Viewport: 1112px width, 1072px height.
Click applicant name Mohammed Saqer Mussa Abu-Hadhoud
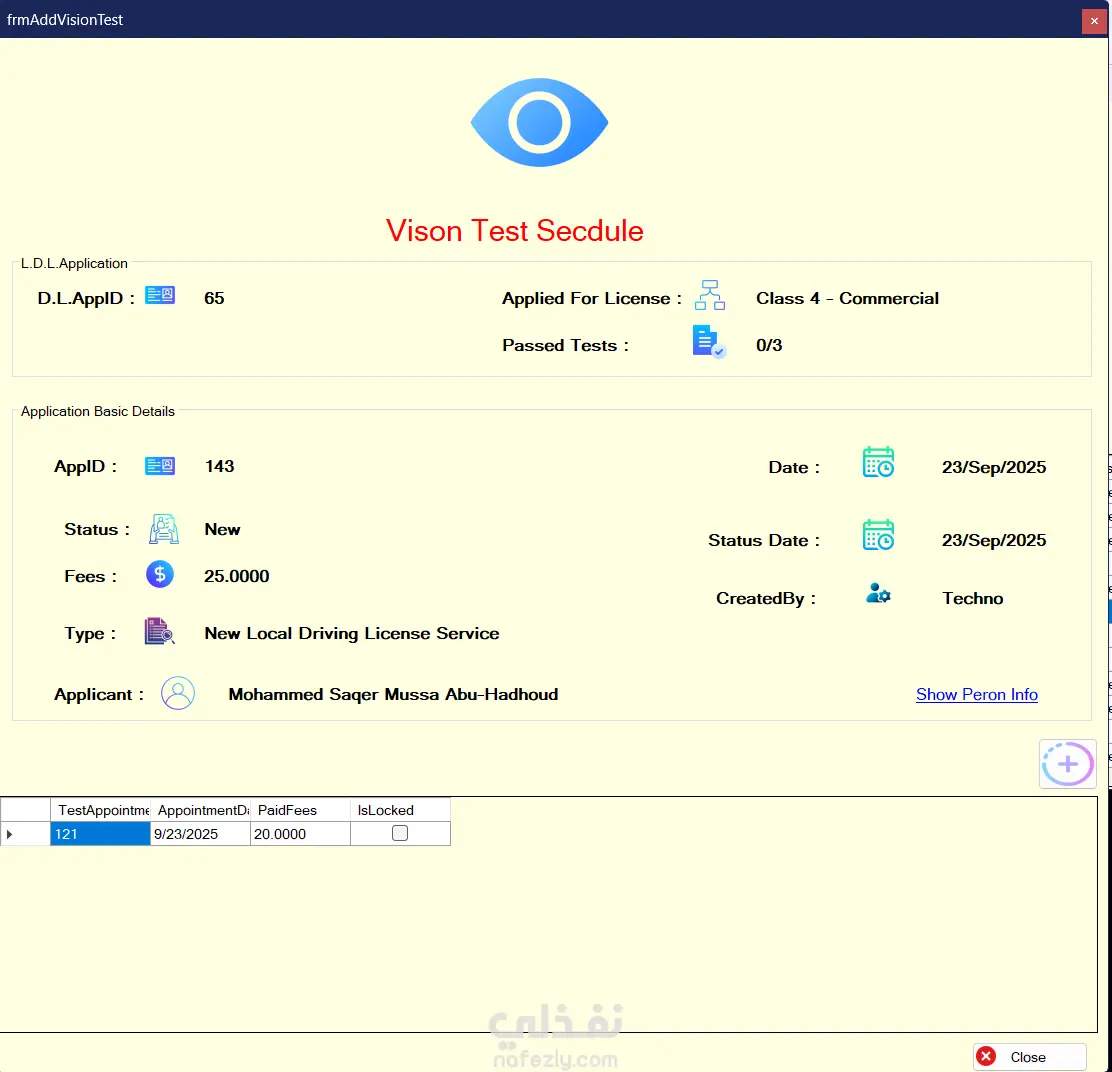coord(393,694)
